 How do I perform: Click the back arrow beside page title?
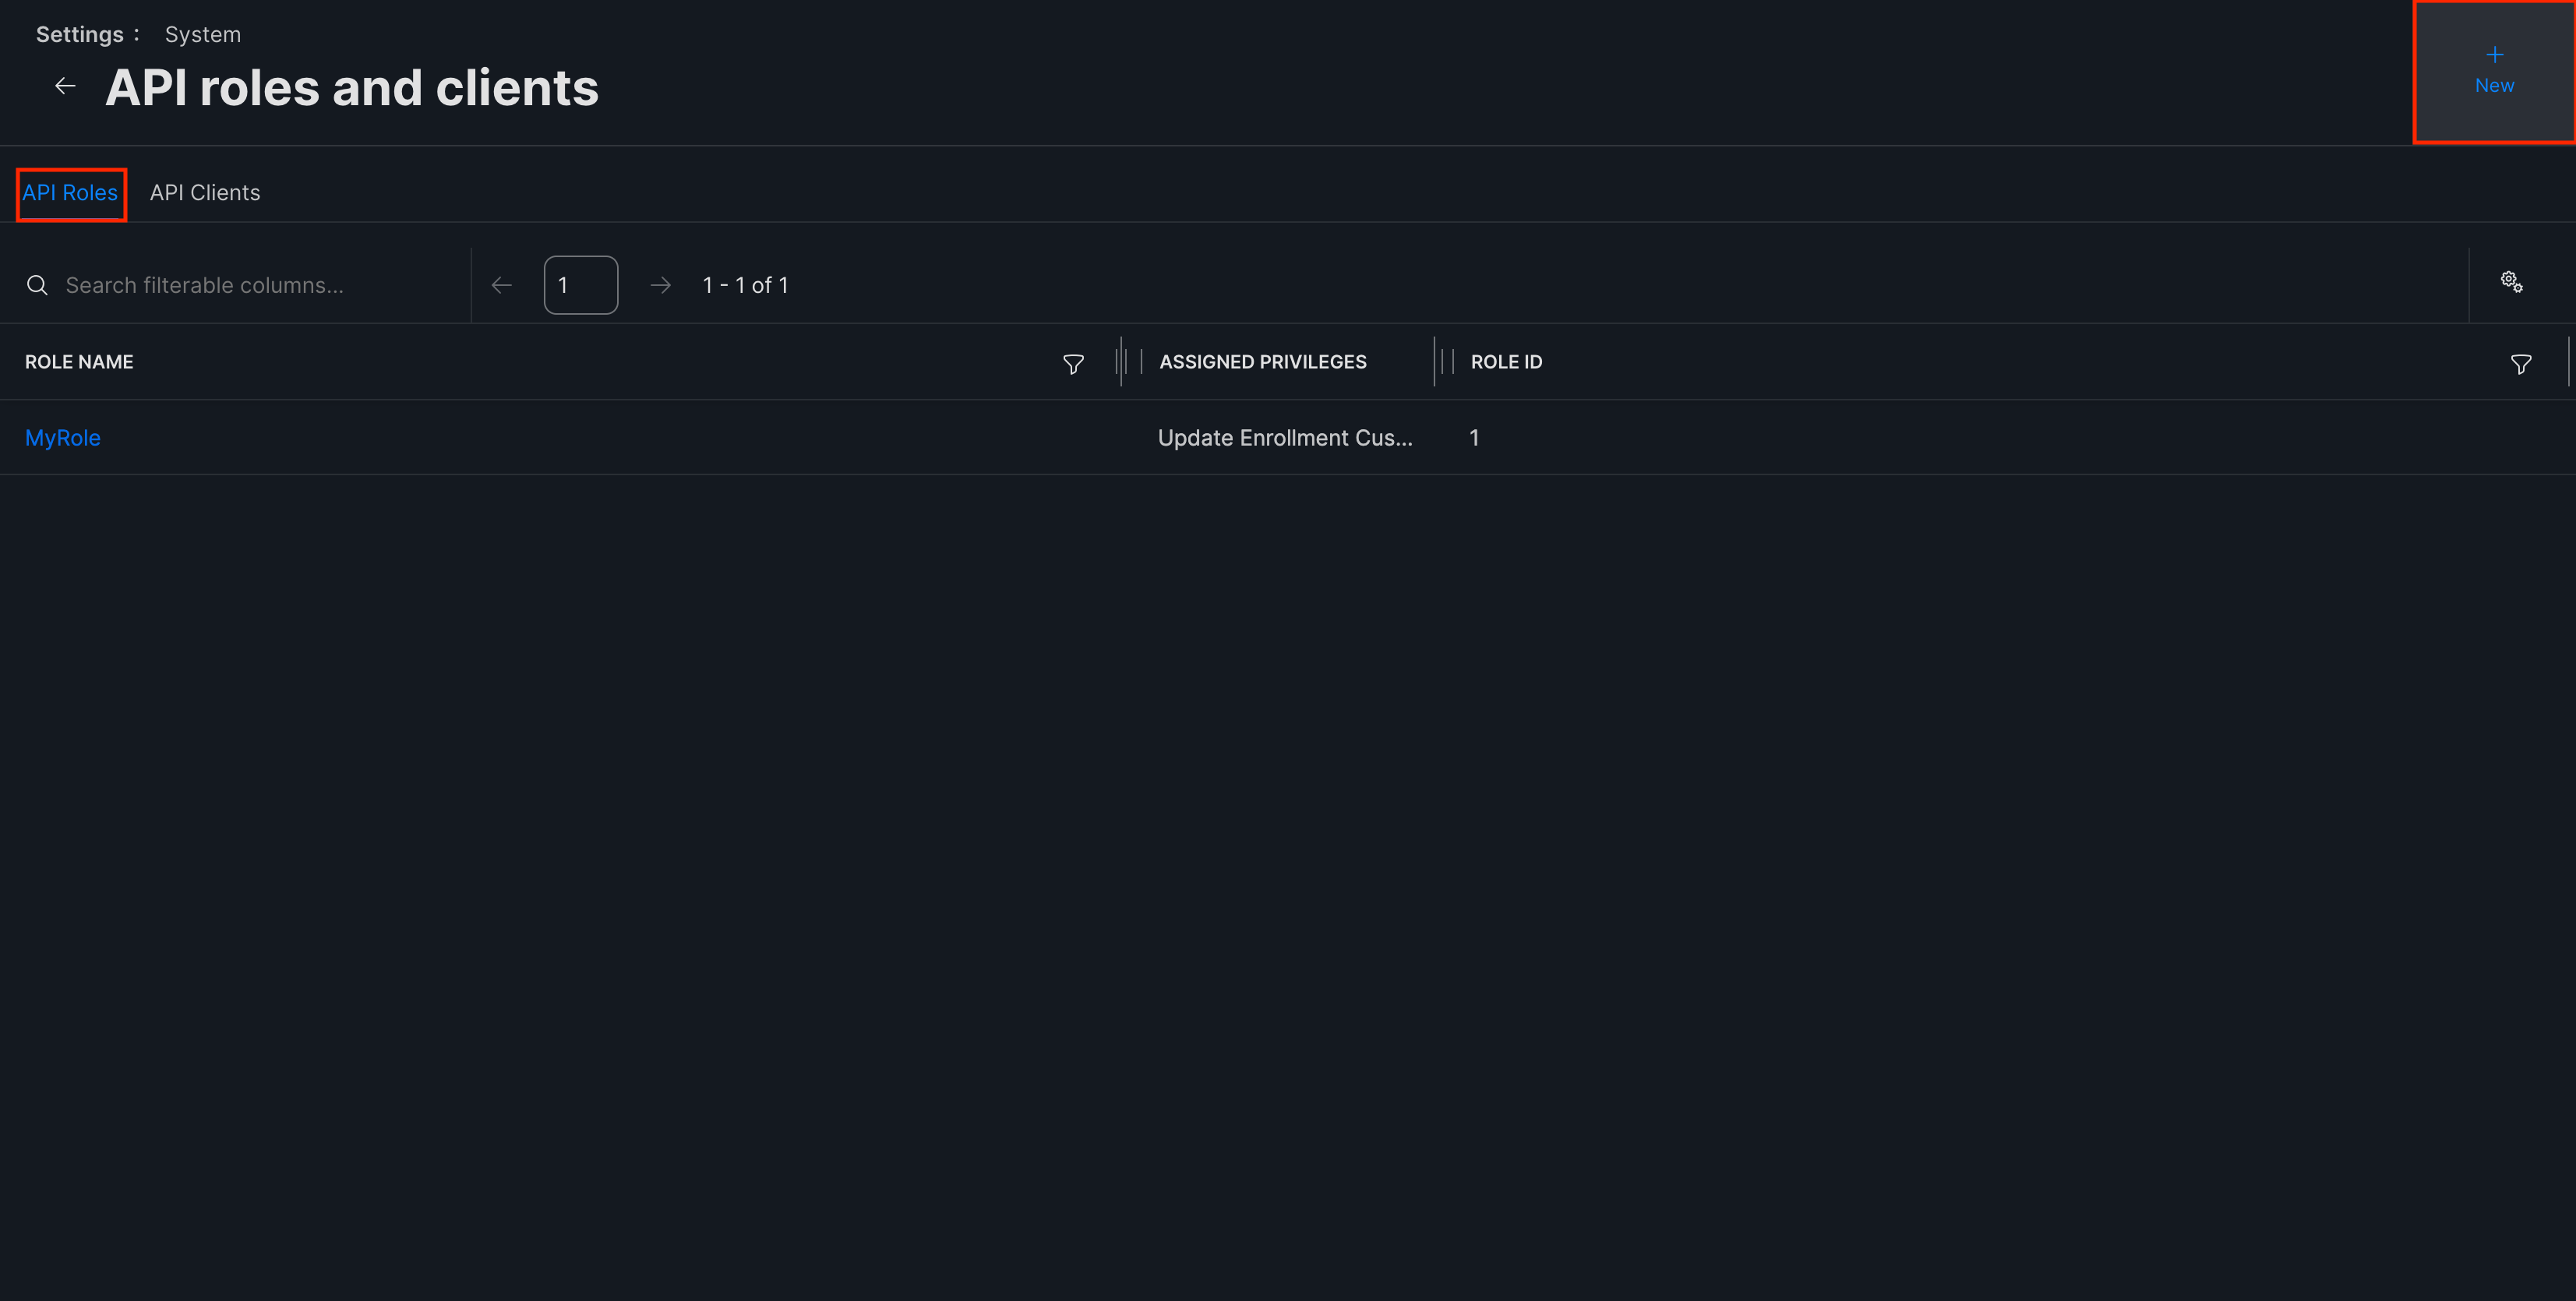point(65,87)
